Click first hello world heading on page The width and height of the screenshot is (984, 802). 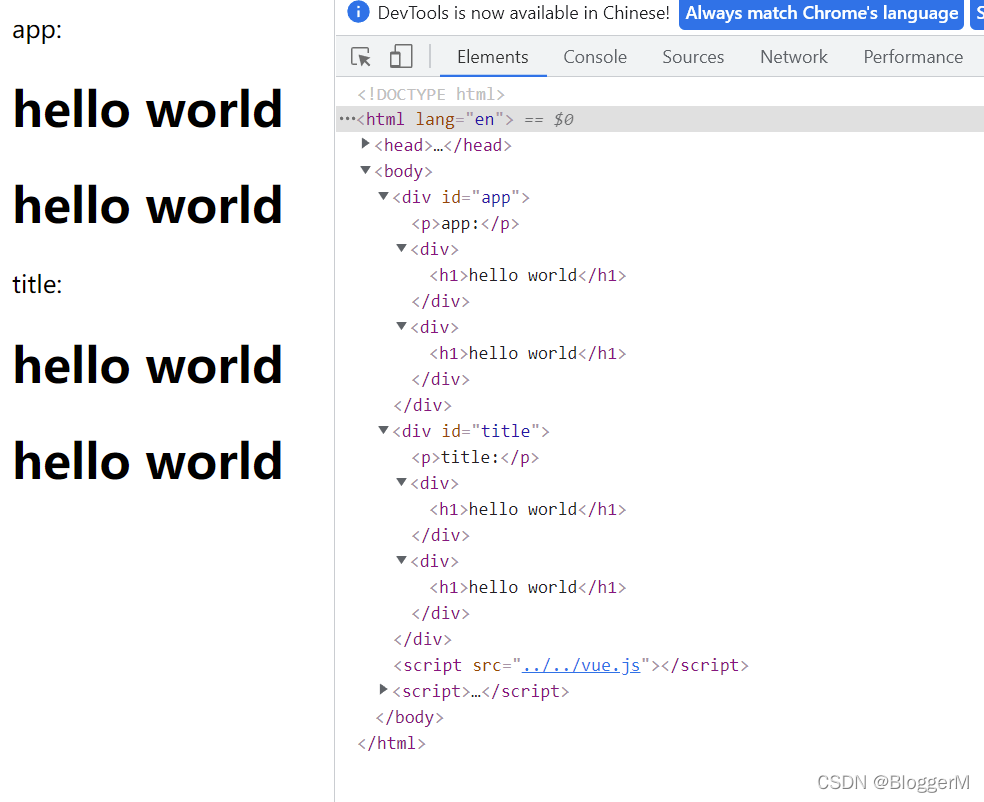pos(148,109)
